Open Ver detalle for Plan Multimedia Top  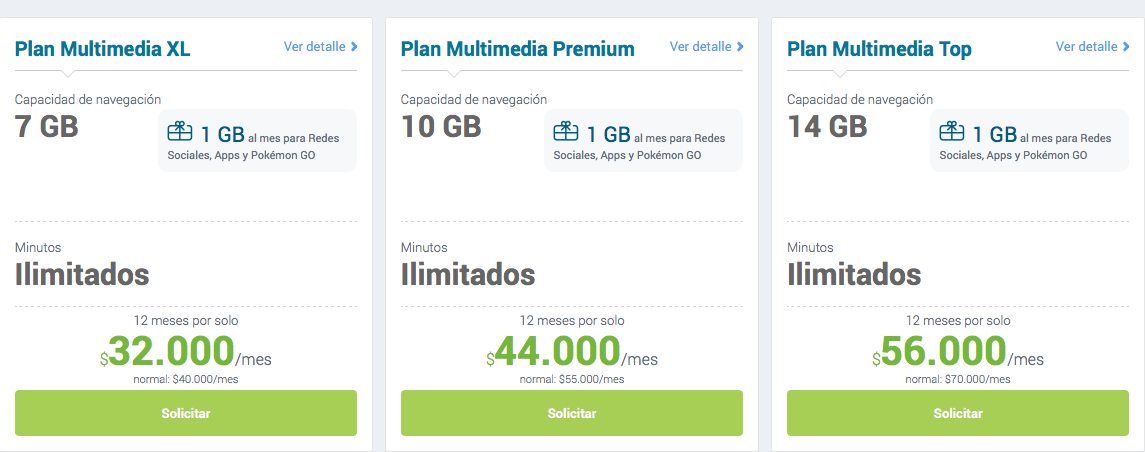click(1086, 47)
